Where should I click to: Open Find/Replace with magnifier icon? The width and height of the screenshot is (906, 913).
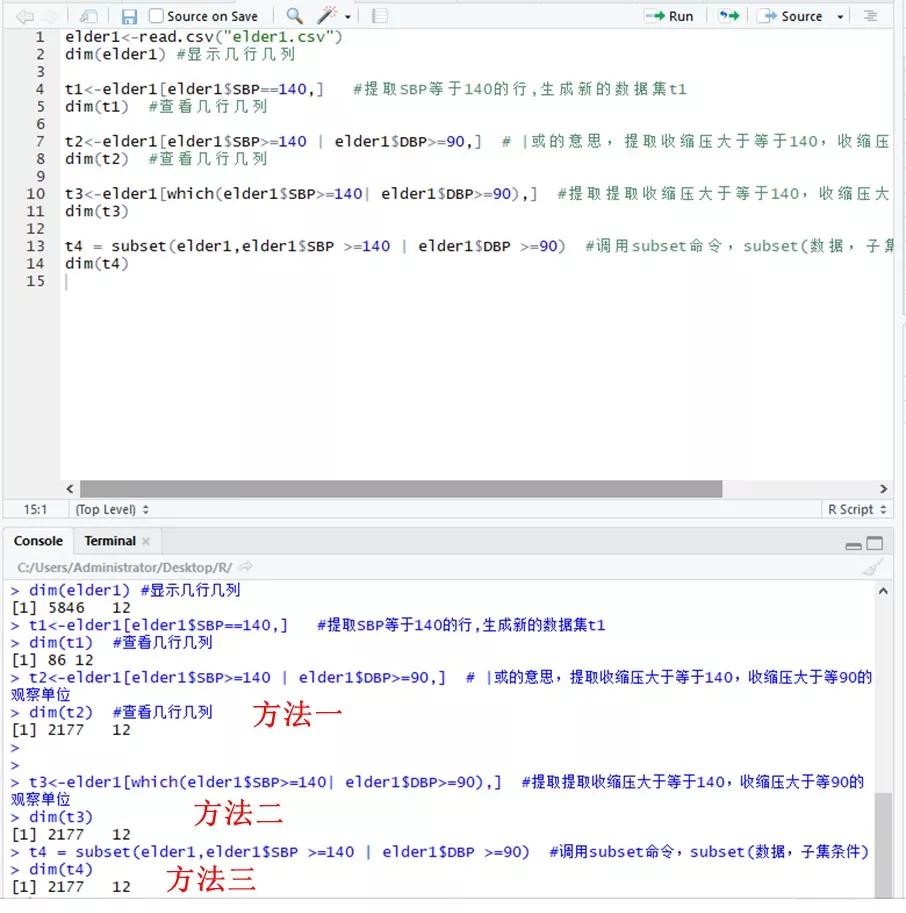pyautogui.click(x=295, y=16)
